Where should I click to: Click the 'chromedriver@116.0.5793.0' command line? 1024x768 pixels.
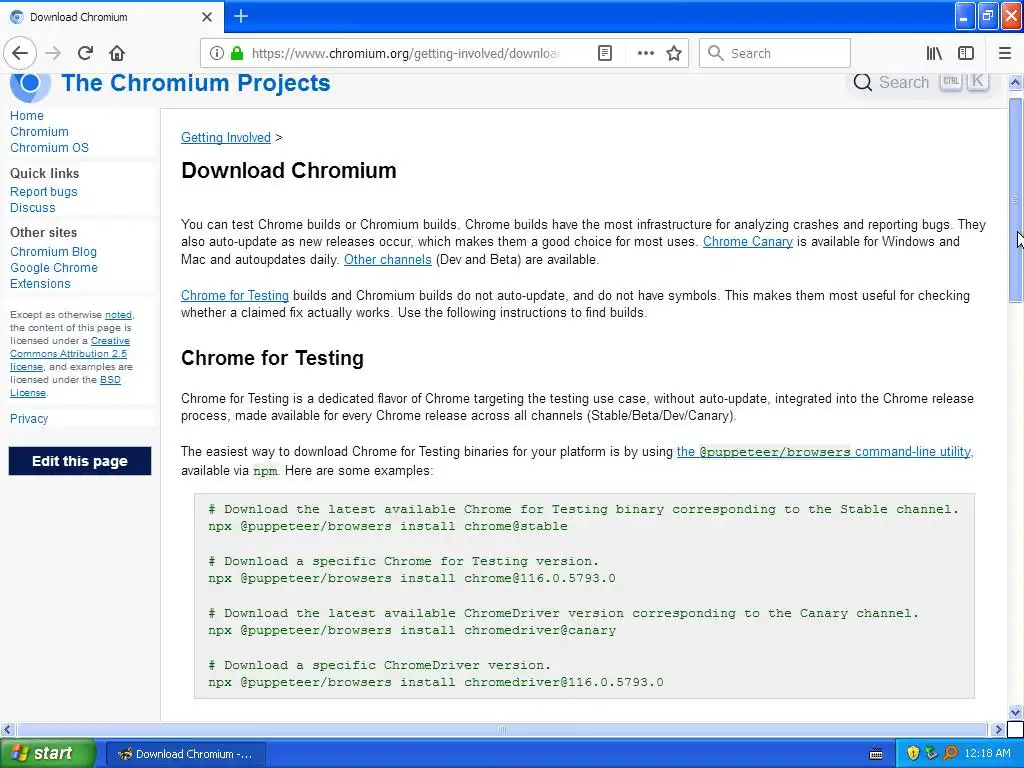click(x=436, y=682)
